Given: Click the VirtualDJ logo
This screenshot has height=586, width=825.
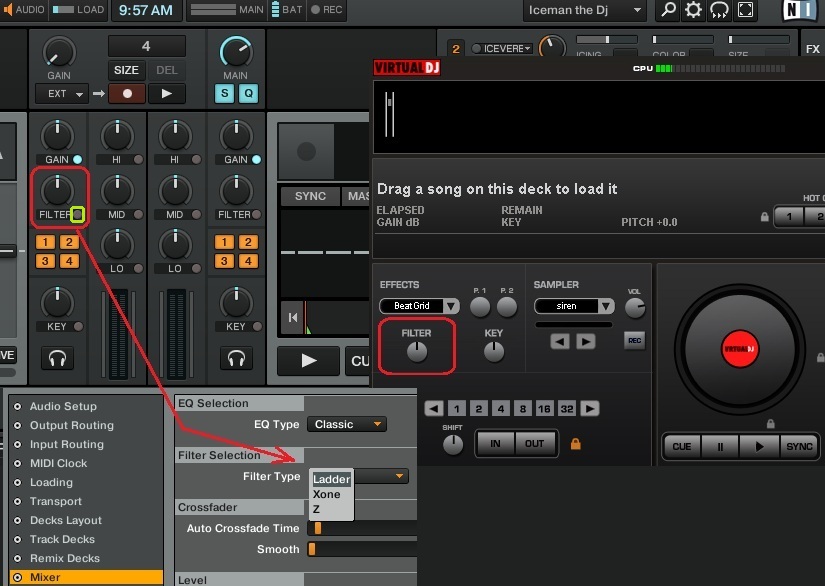Looking at the screenshot, I should pyautogui.click(x=407, y=67).
